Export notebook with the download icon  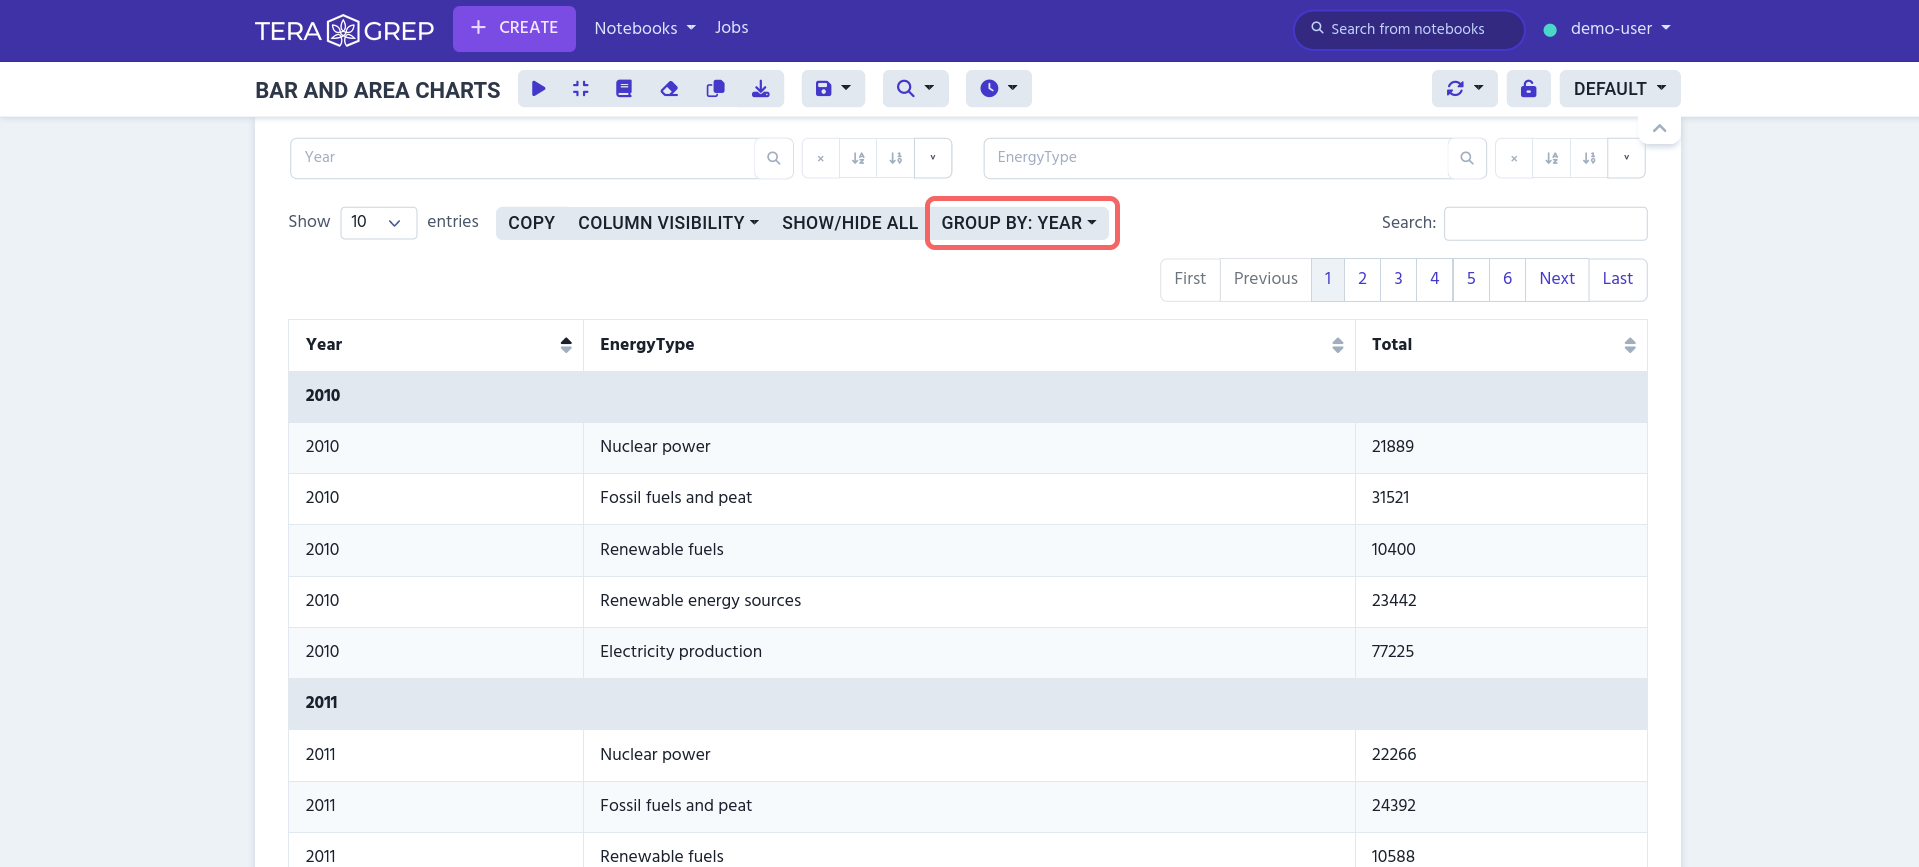[761, 89]
